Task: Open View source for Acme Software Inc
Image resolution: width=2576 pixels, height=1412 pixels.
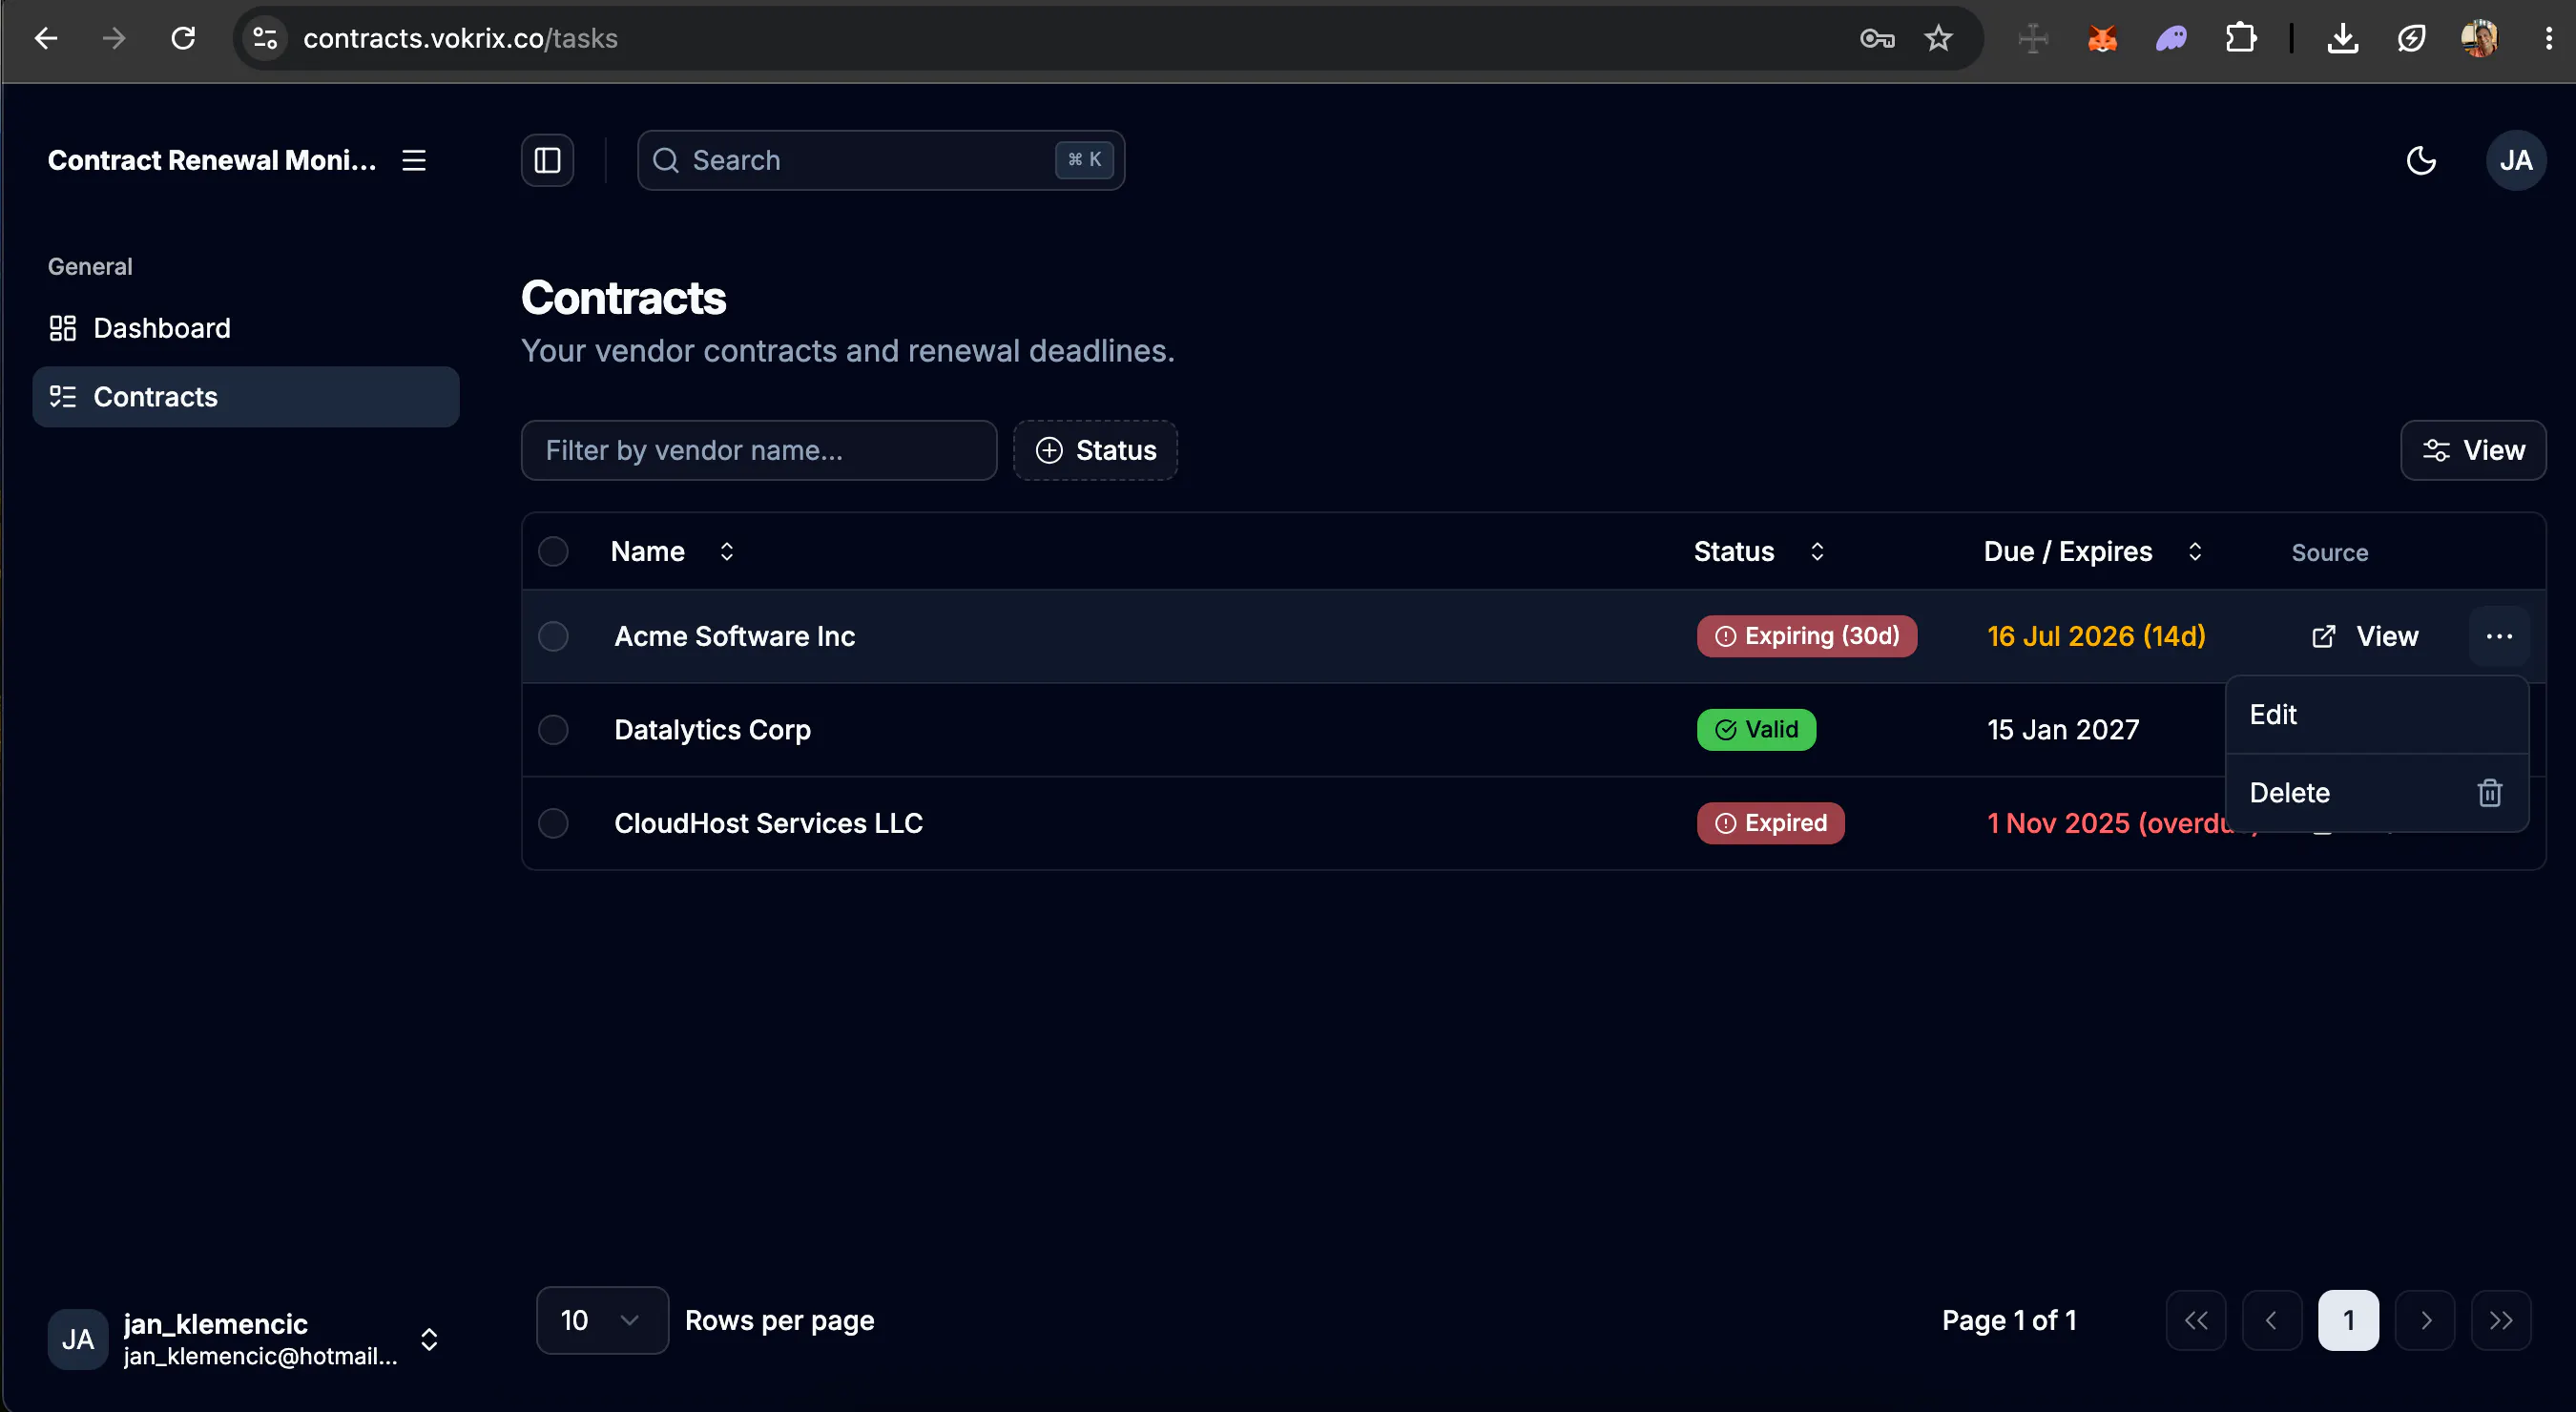Action: [2365, 636]
